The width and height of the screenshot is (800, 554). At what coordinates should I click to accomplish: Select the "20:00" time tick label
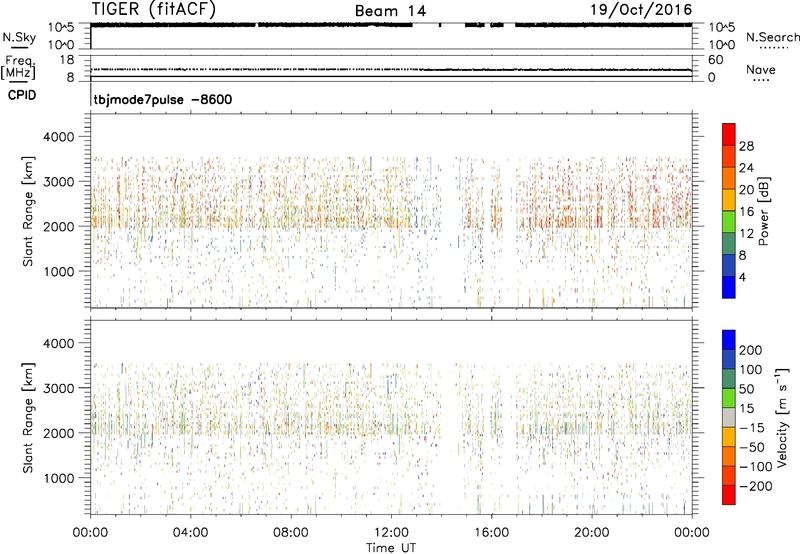point(592,533)
